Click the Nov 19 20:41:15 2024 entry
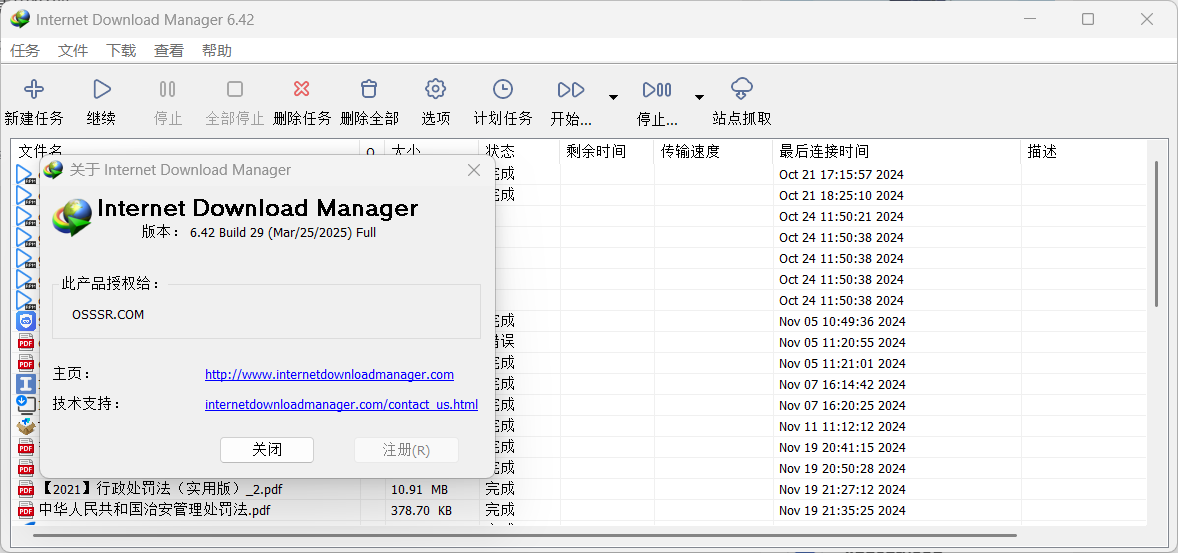 click(x=842, y=448)
